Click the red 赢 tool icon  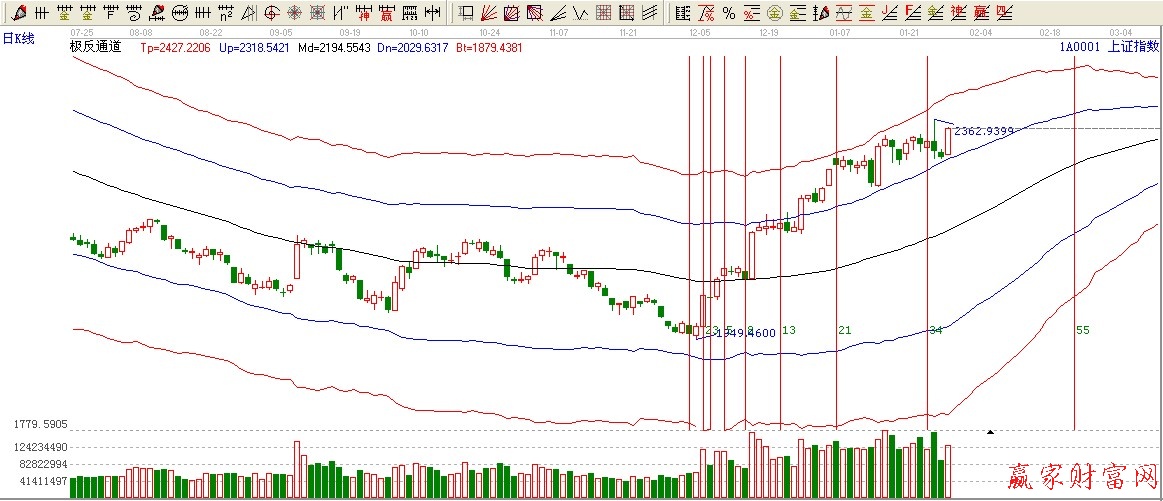pos(386,13)
